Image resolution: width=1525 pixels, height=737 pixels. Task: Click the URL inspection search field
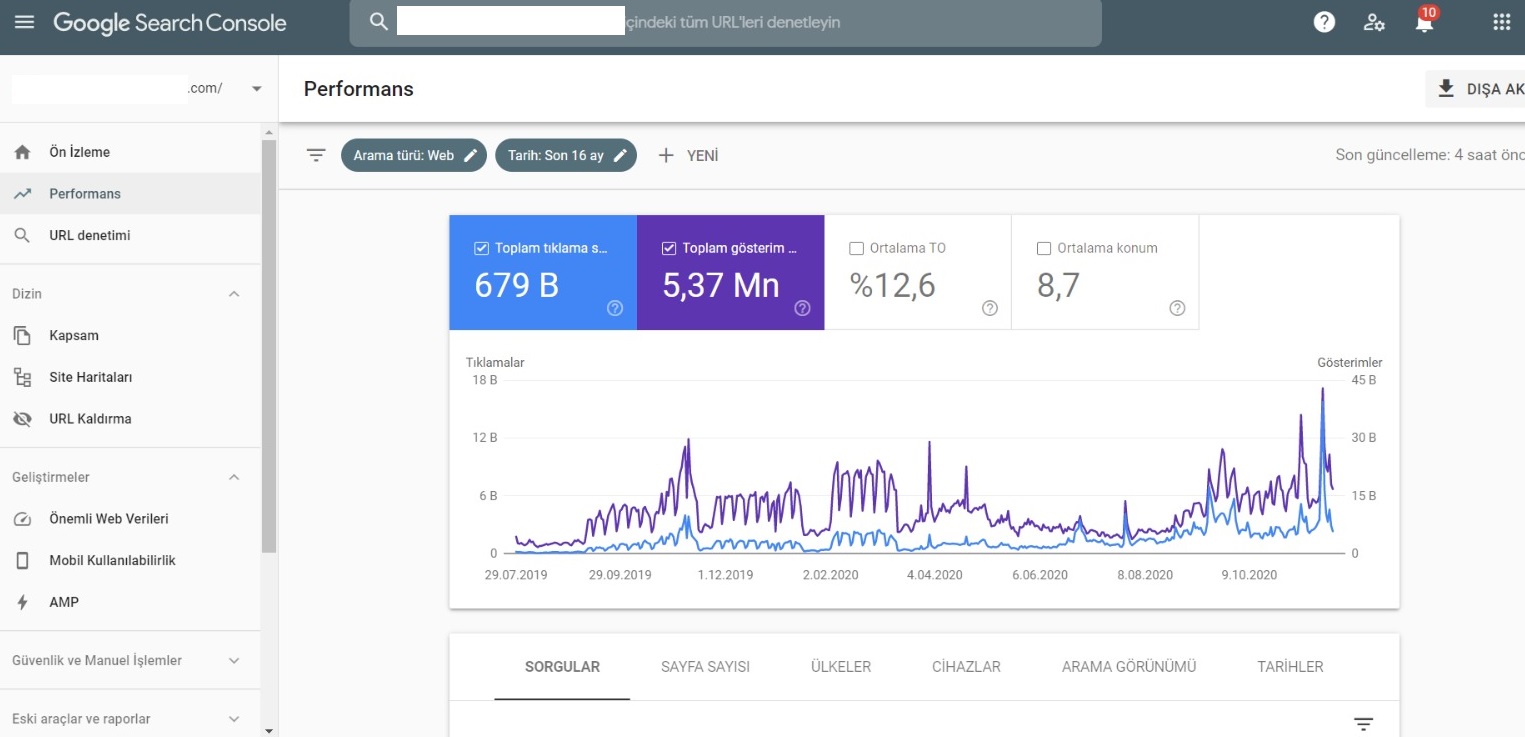click(725, 22)
